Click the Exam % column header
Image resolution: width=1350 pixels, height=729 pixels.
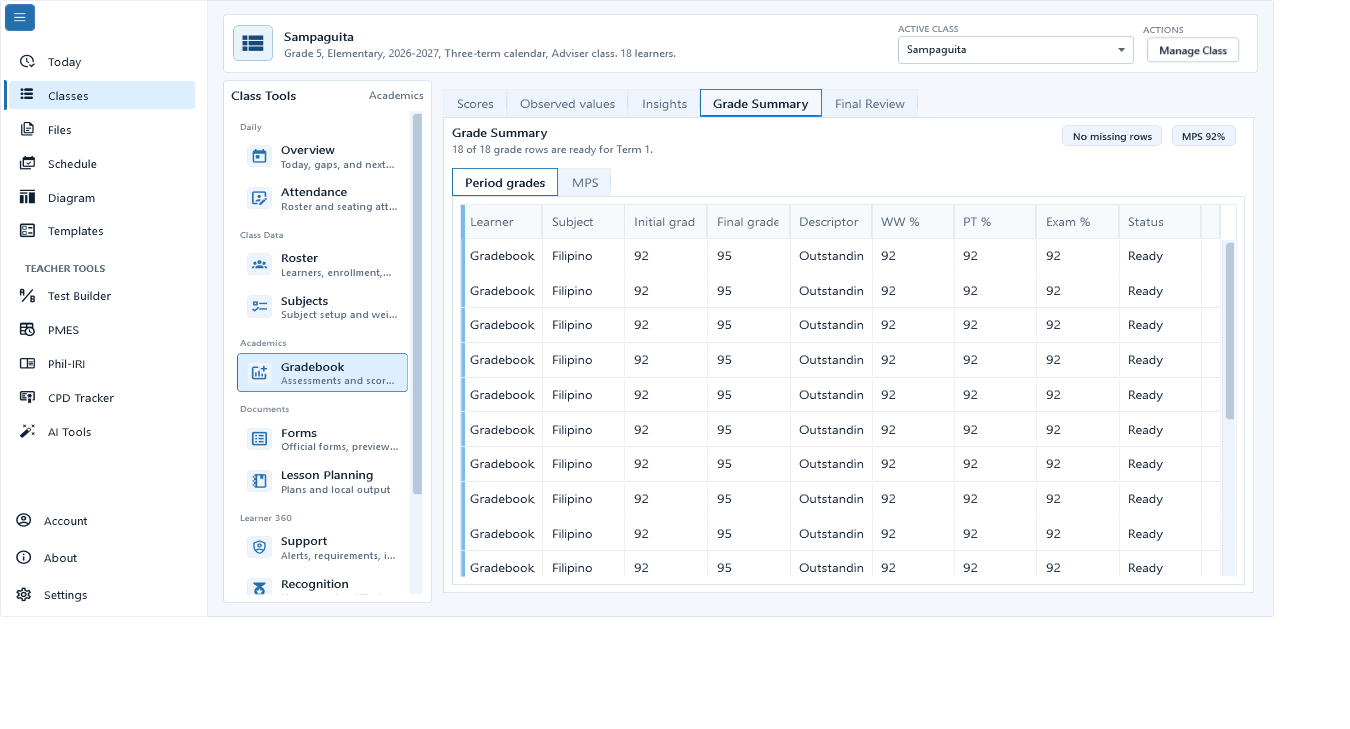[1078, 222]
